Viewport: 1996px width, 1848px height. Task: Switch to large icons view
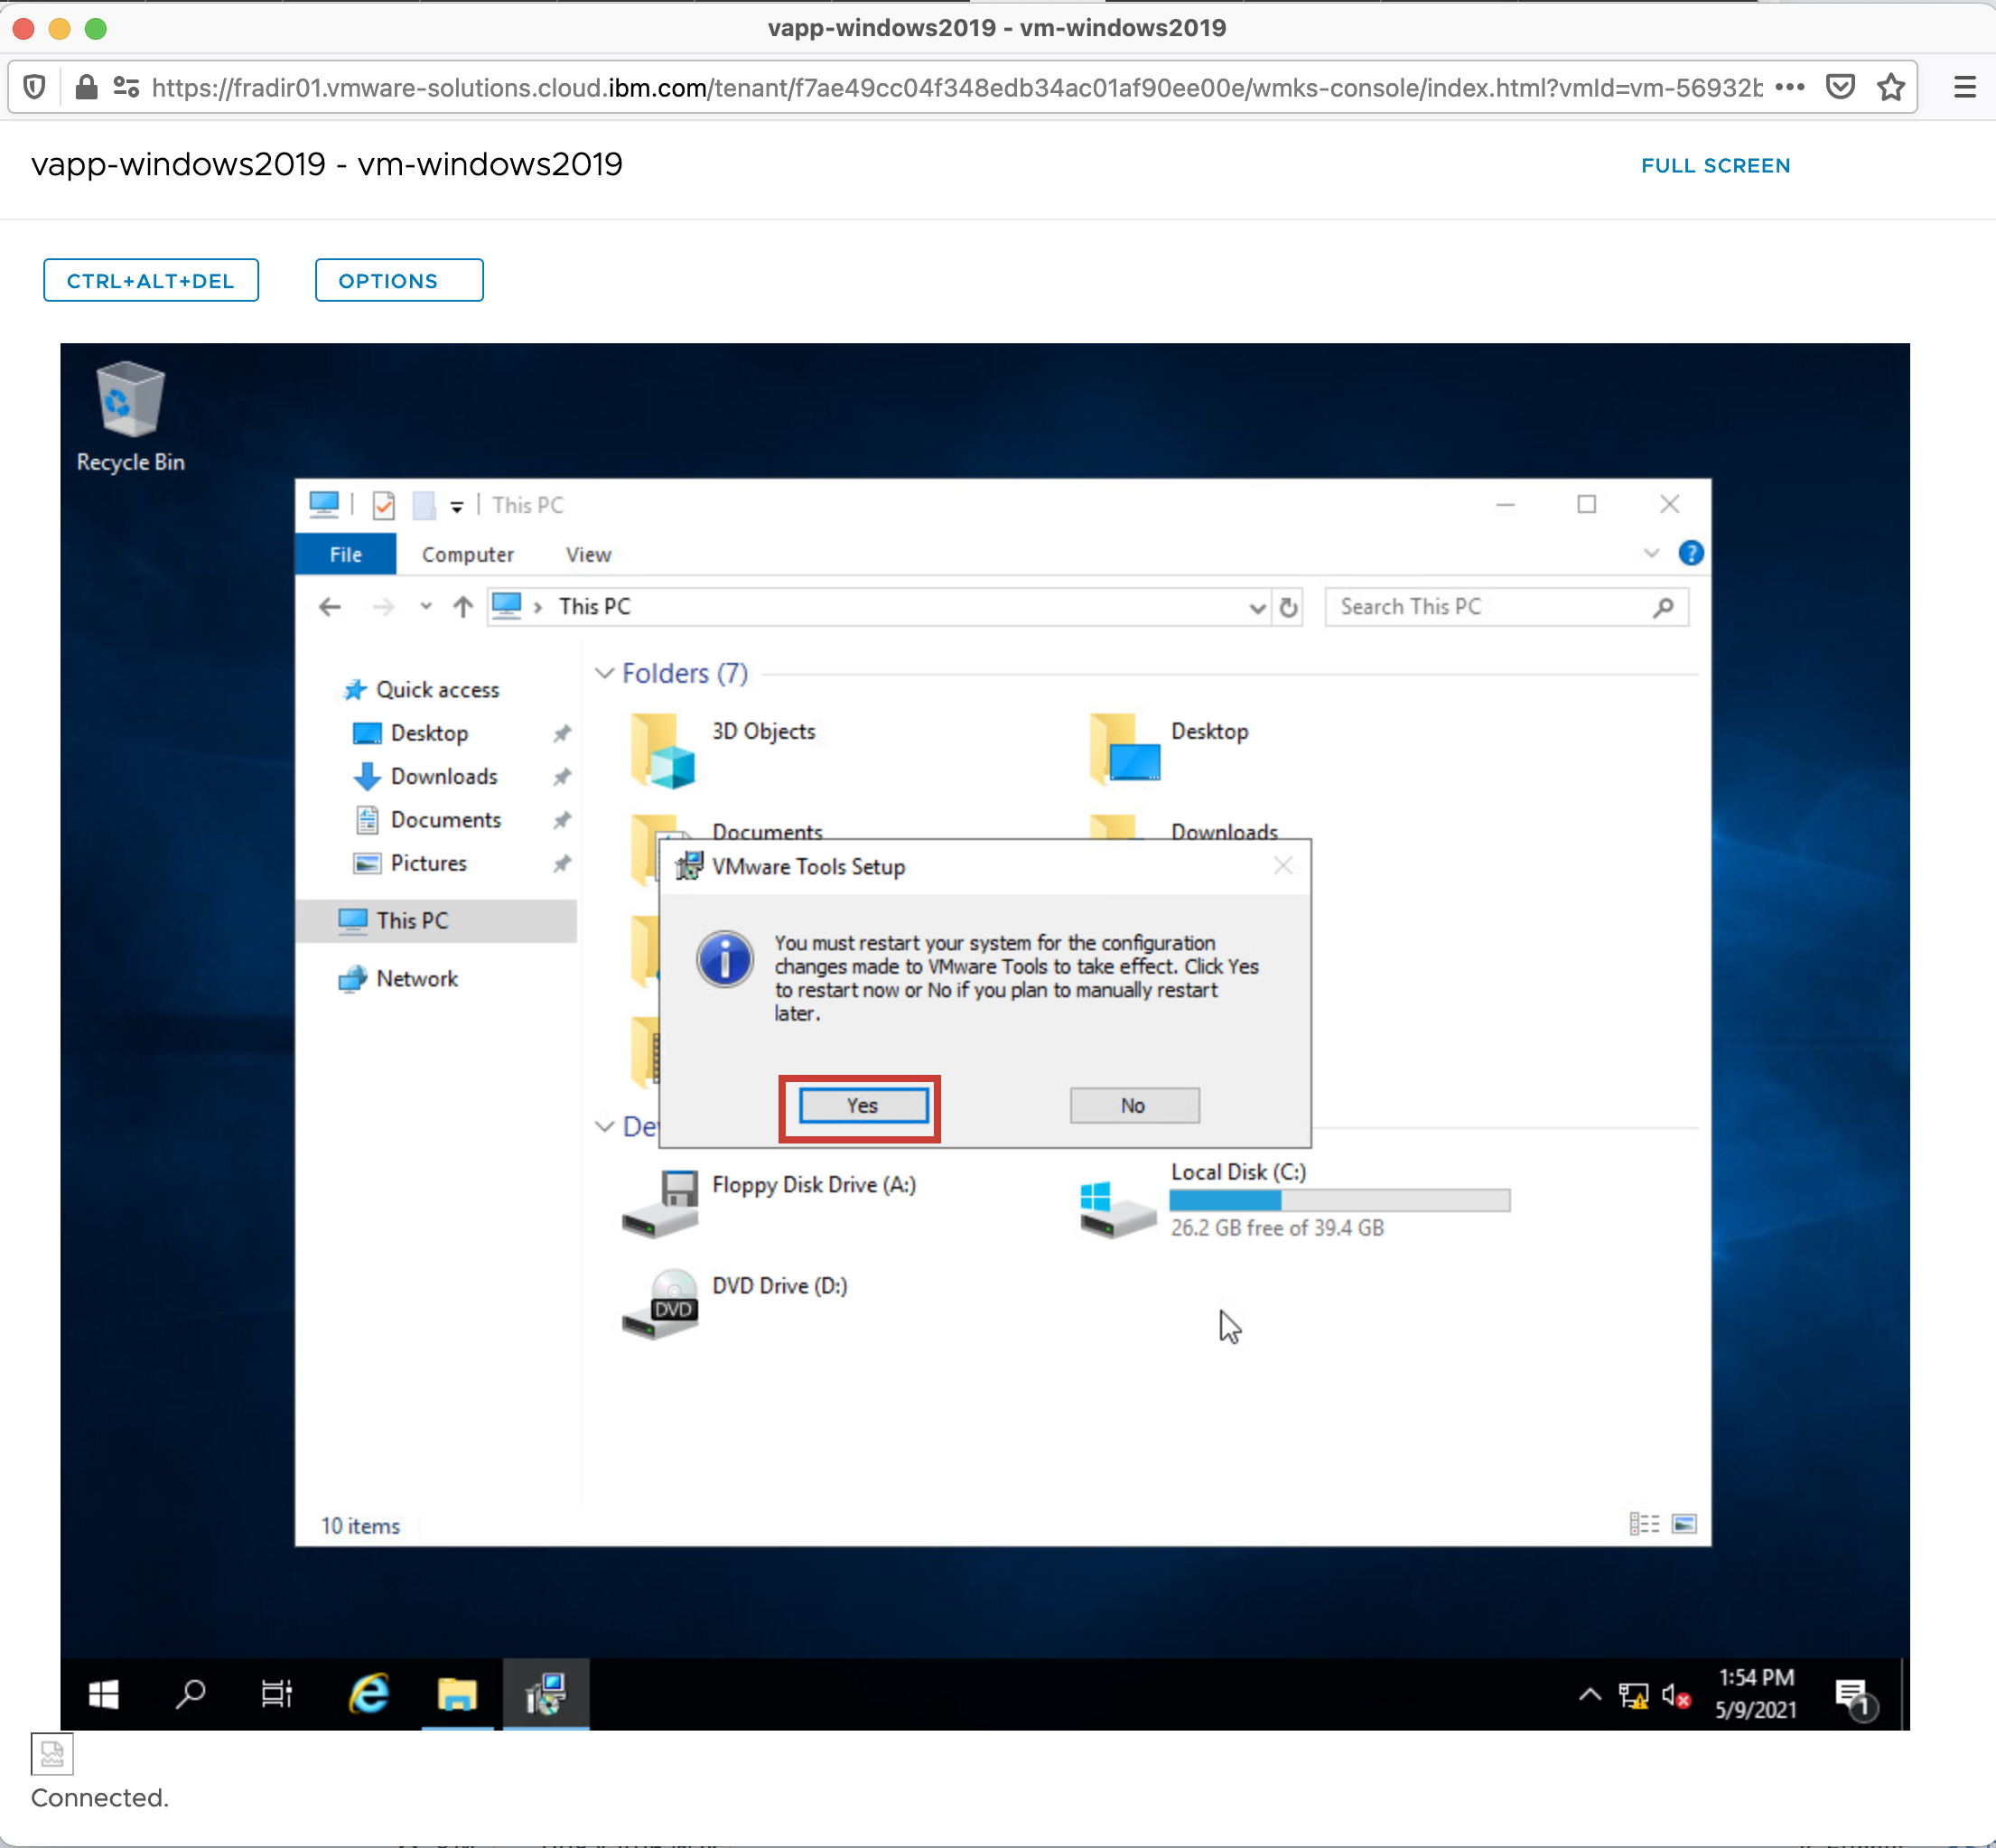tap(1684, 1524)
